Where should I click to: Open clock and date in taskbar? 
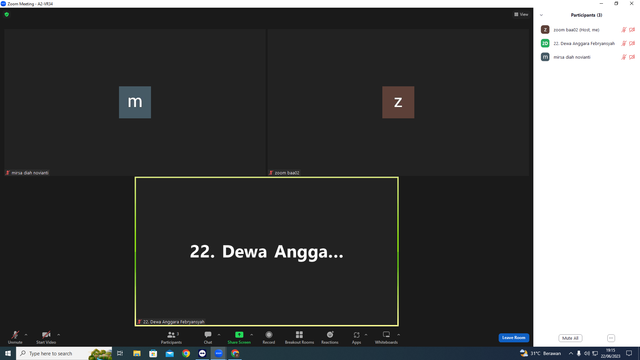[611, 353]
